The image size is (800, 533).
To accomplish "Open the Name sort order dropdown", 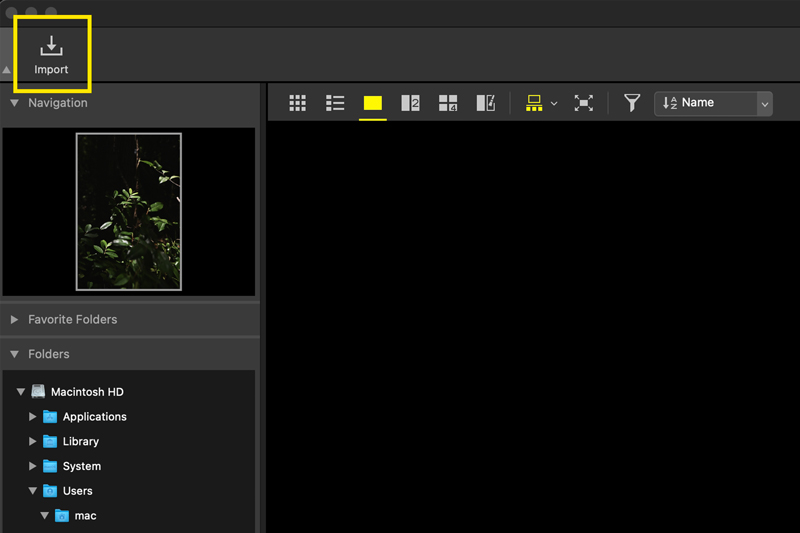I will click(713, 104).
